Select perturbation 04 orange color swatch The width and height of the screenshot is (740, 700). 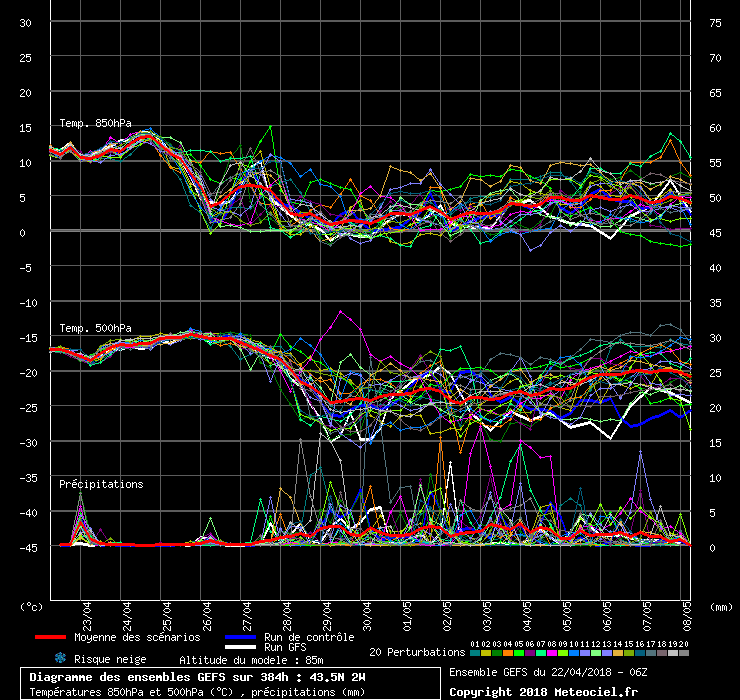tap(508, 653)
